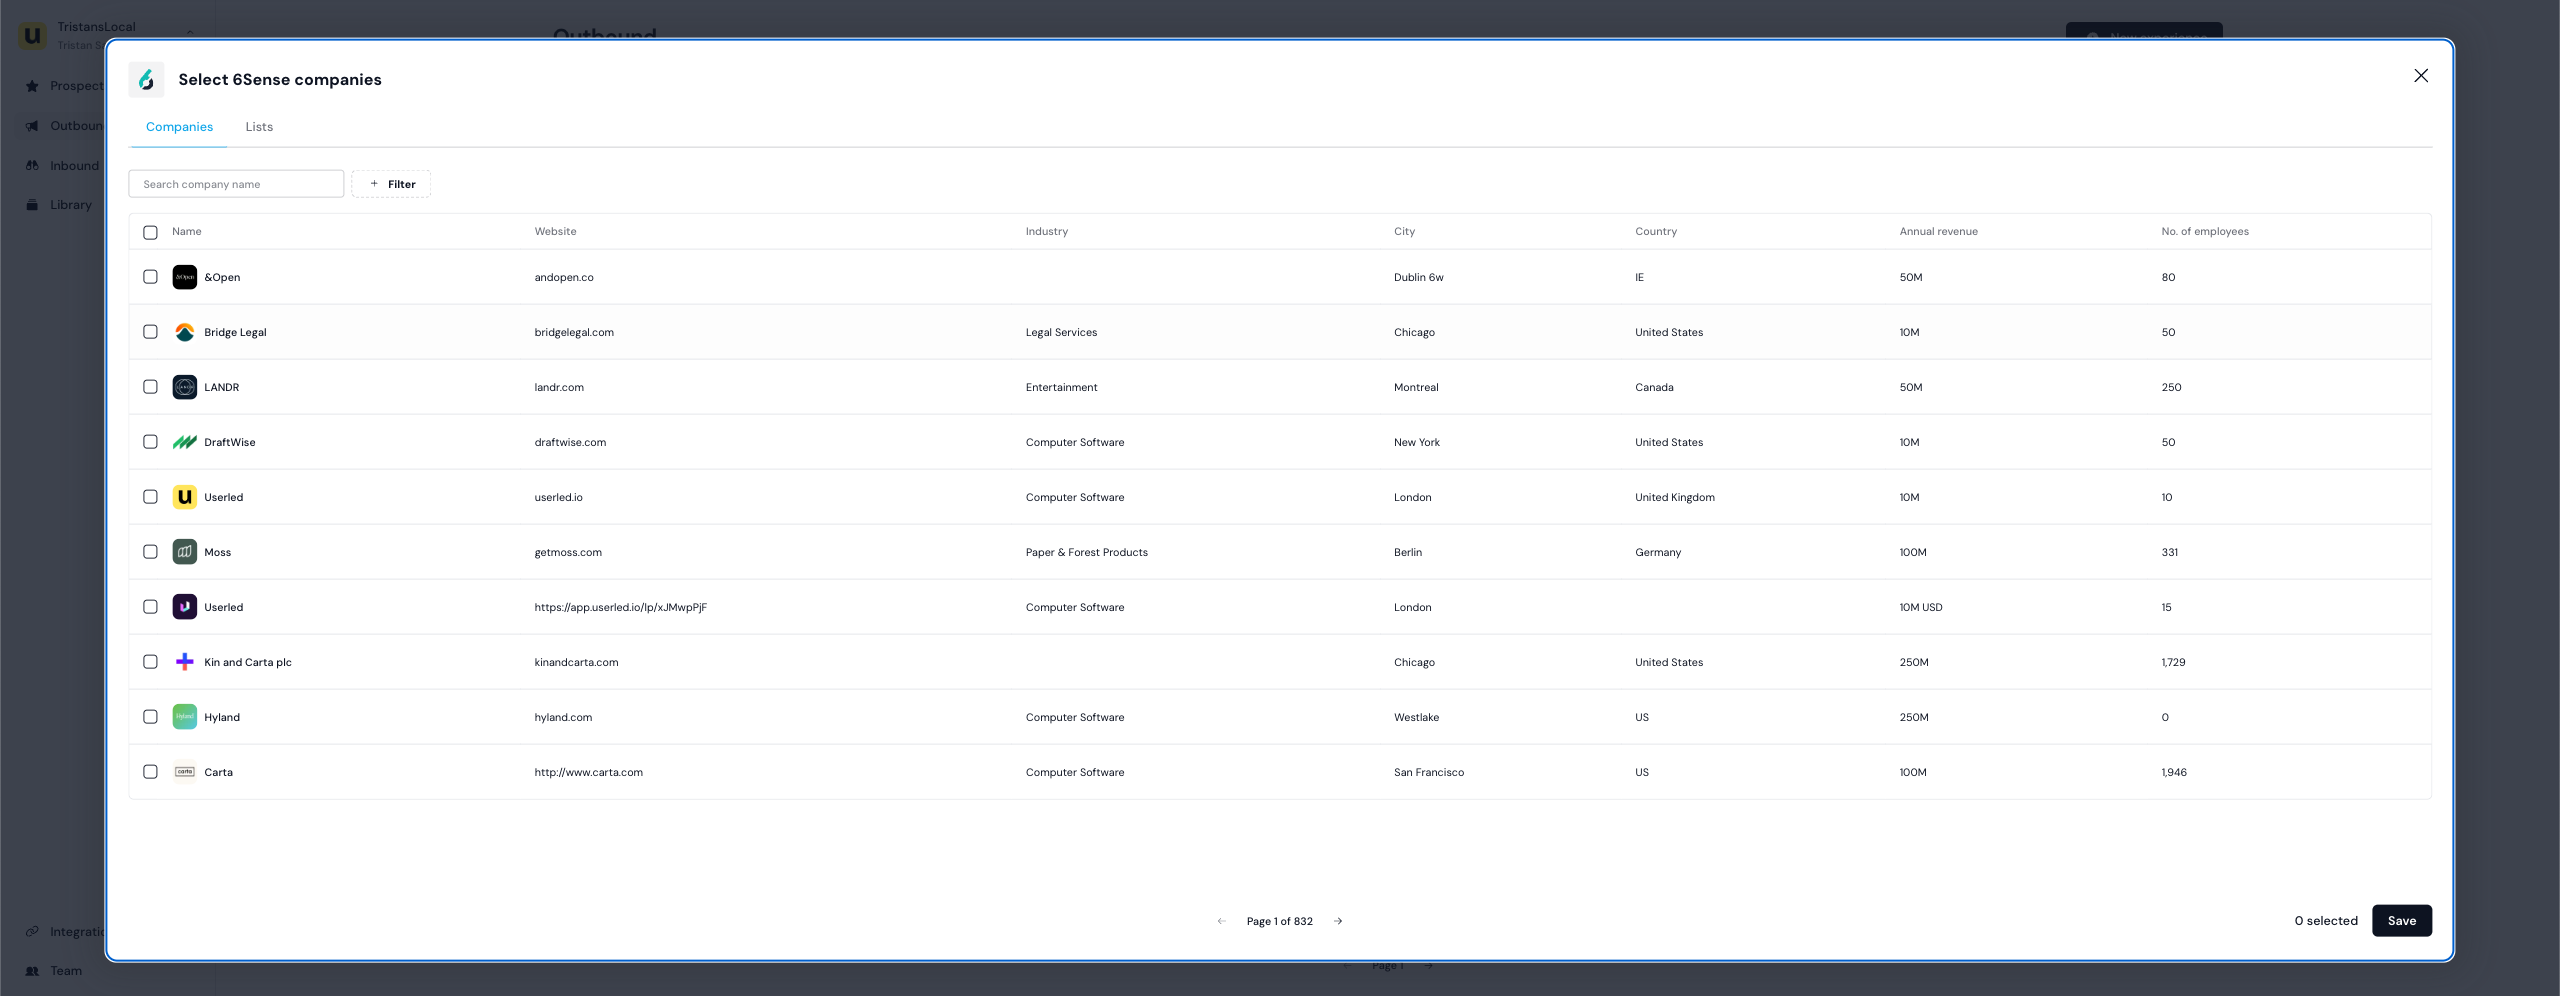Click the Name column header
2560x996 pixels.
pos(187,232)
